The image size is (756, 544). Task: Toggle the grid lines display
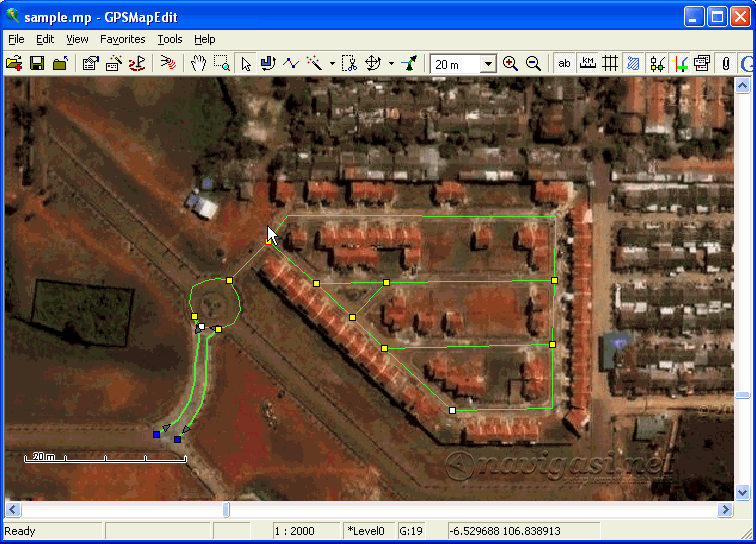609,63
